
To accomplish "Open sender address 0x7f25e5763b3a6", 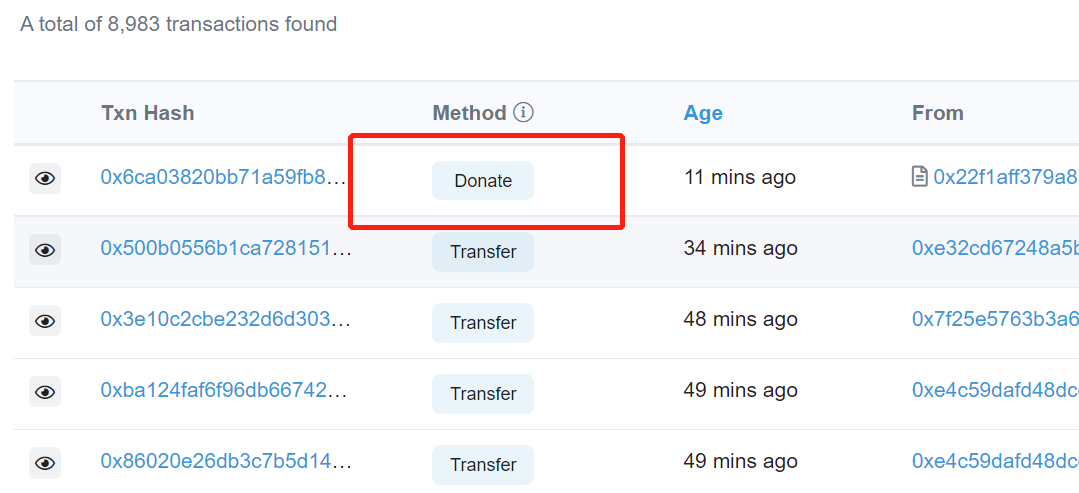I will [x=995, y=319].
